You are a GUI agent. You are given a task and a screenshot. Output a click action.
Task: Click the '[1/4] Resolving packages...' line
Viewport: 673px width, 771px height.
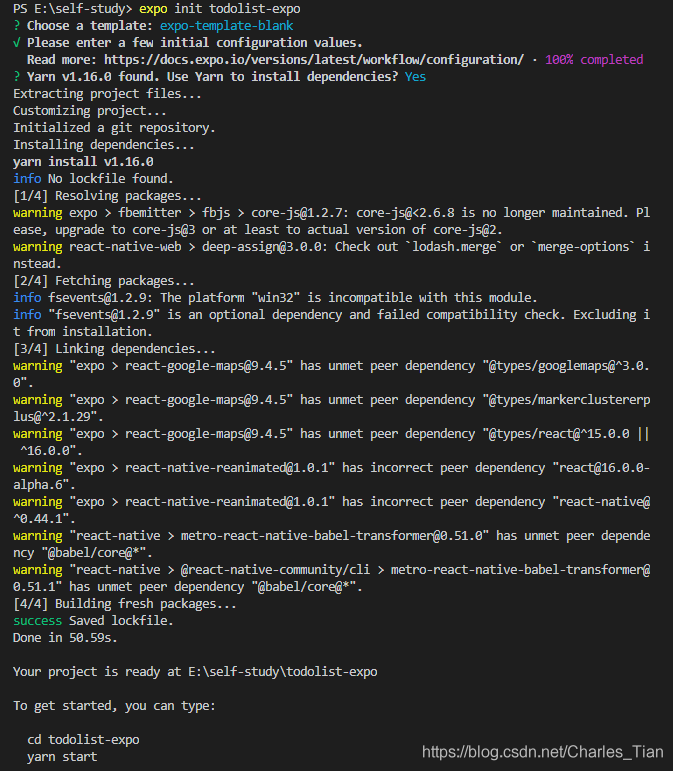107,196
